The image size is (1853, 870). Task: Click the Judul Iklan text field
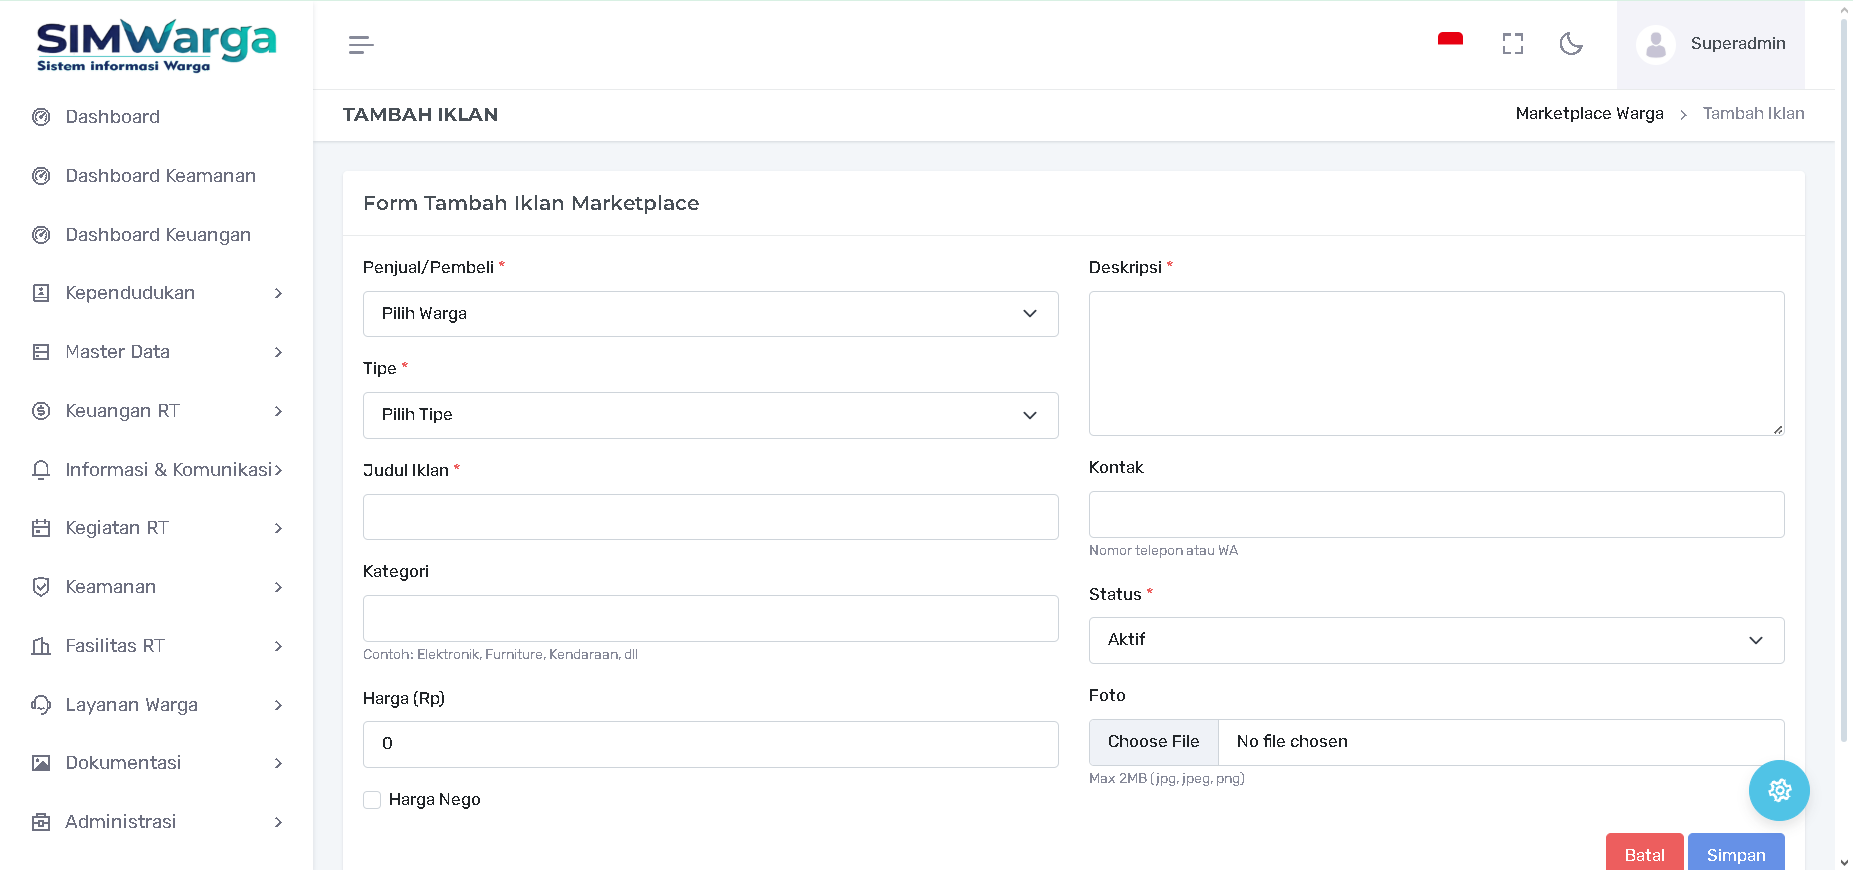710,517
